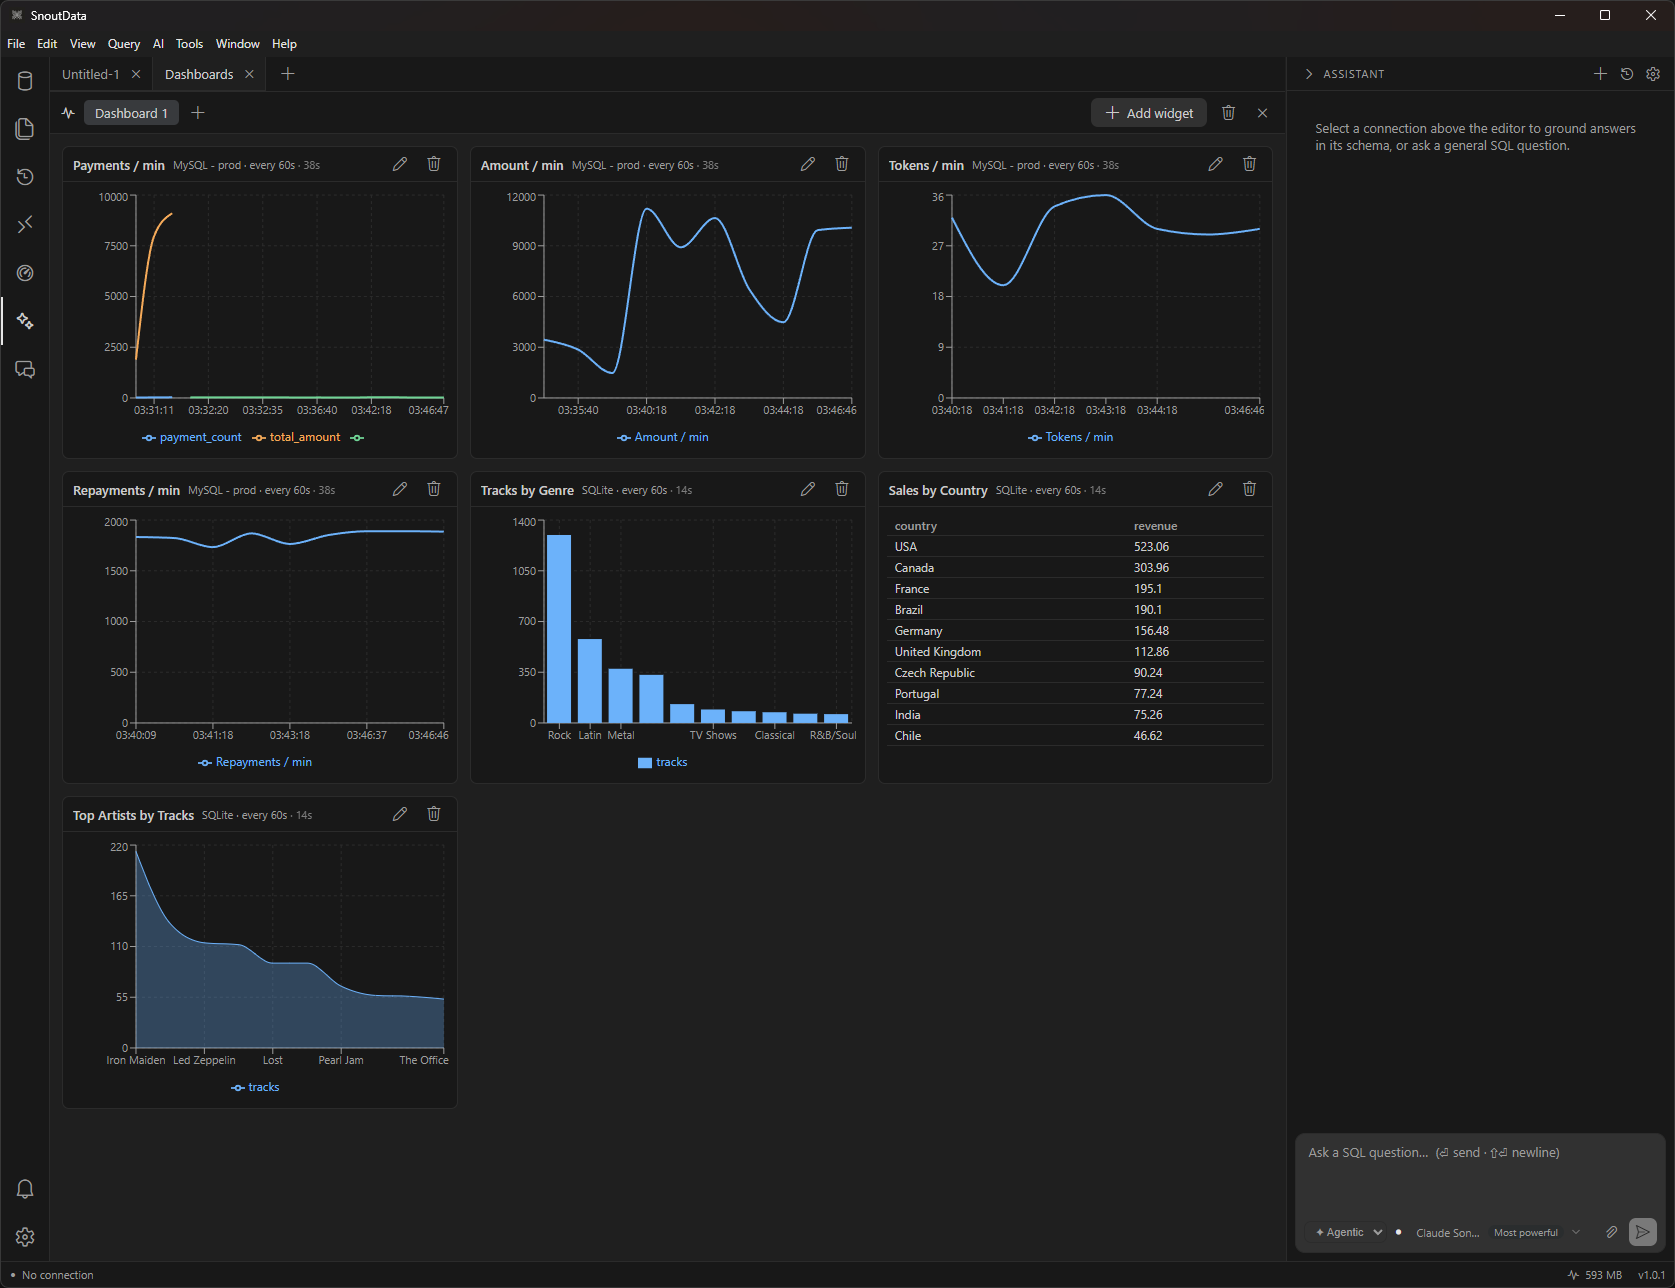Open assistant chat history icon
This screenshot has height=1288, width=1675.
(x=1627, y=74)
